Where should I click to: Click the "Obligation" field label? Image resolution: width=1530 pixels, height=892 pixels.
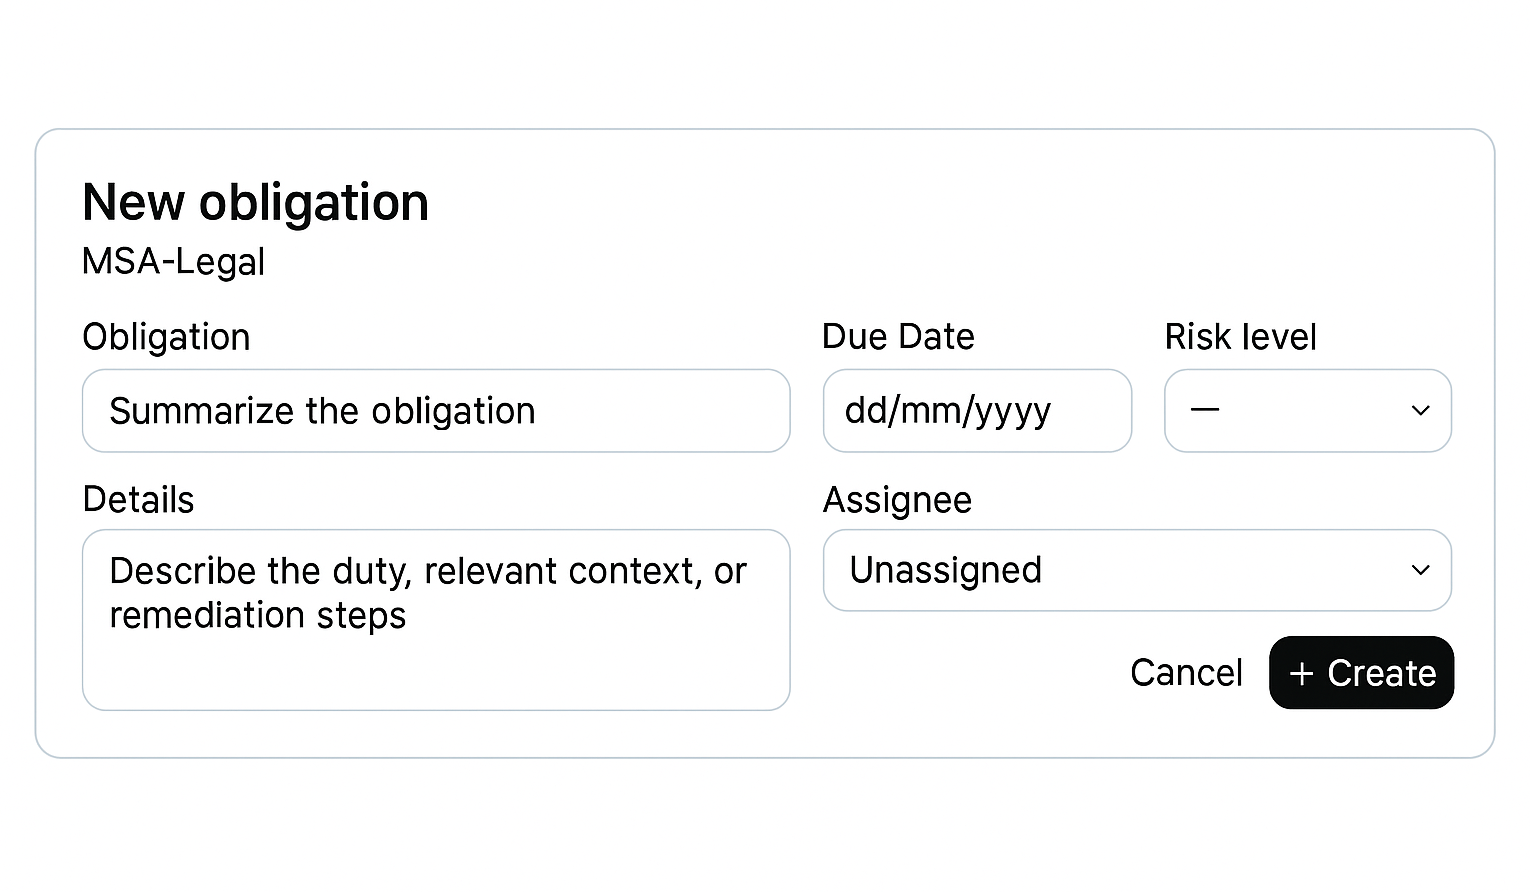coord(166,337)
